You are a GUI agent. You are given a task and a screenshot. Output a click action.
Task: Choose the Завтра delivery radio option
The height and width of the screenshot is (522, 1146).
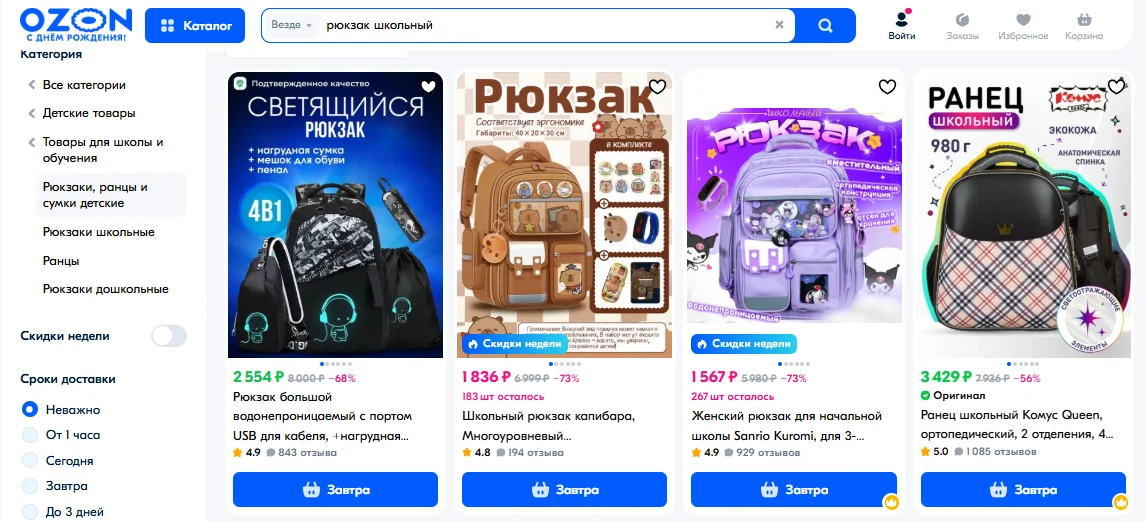[29, 486]
